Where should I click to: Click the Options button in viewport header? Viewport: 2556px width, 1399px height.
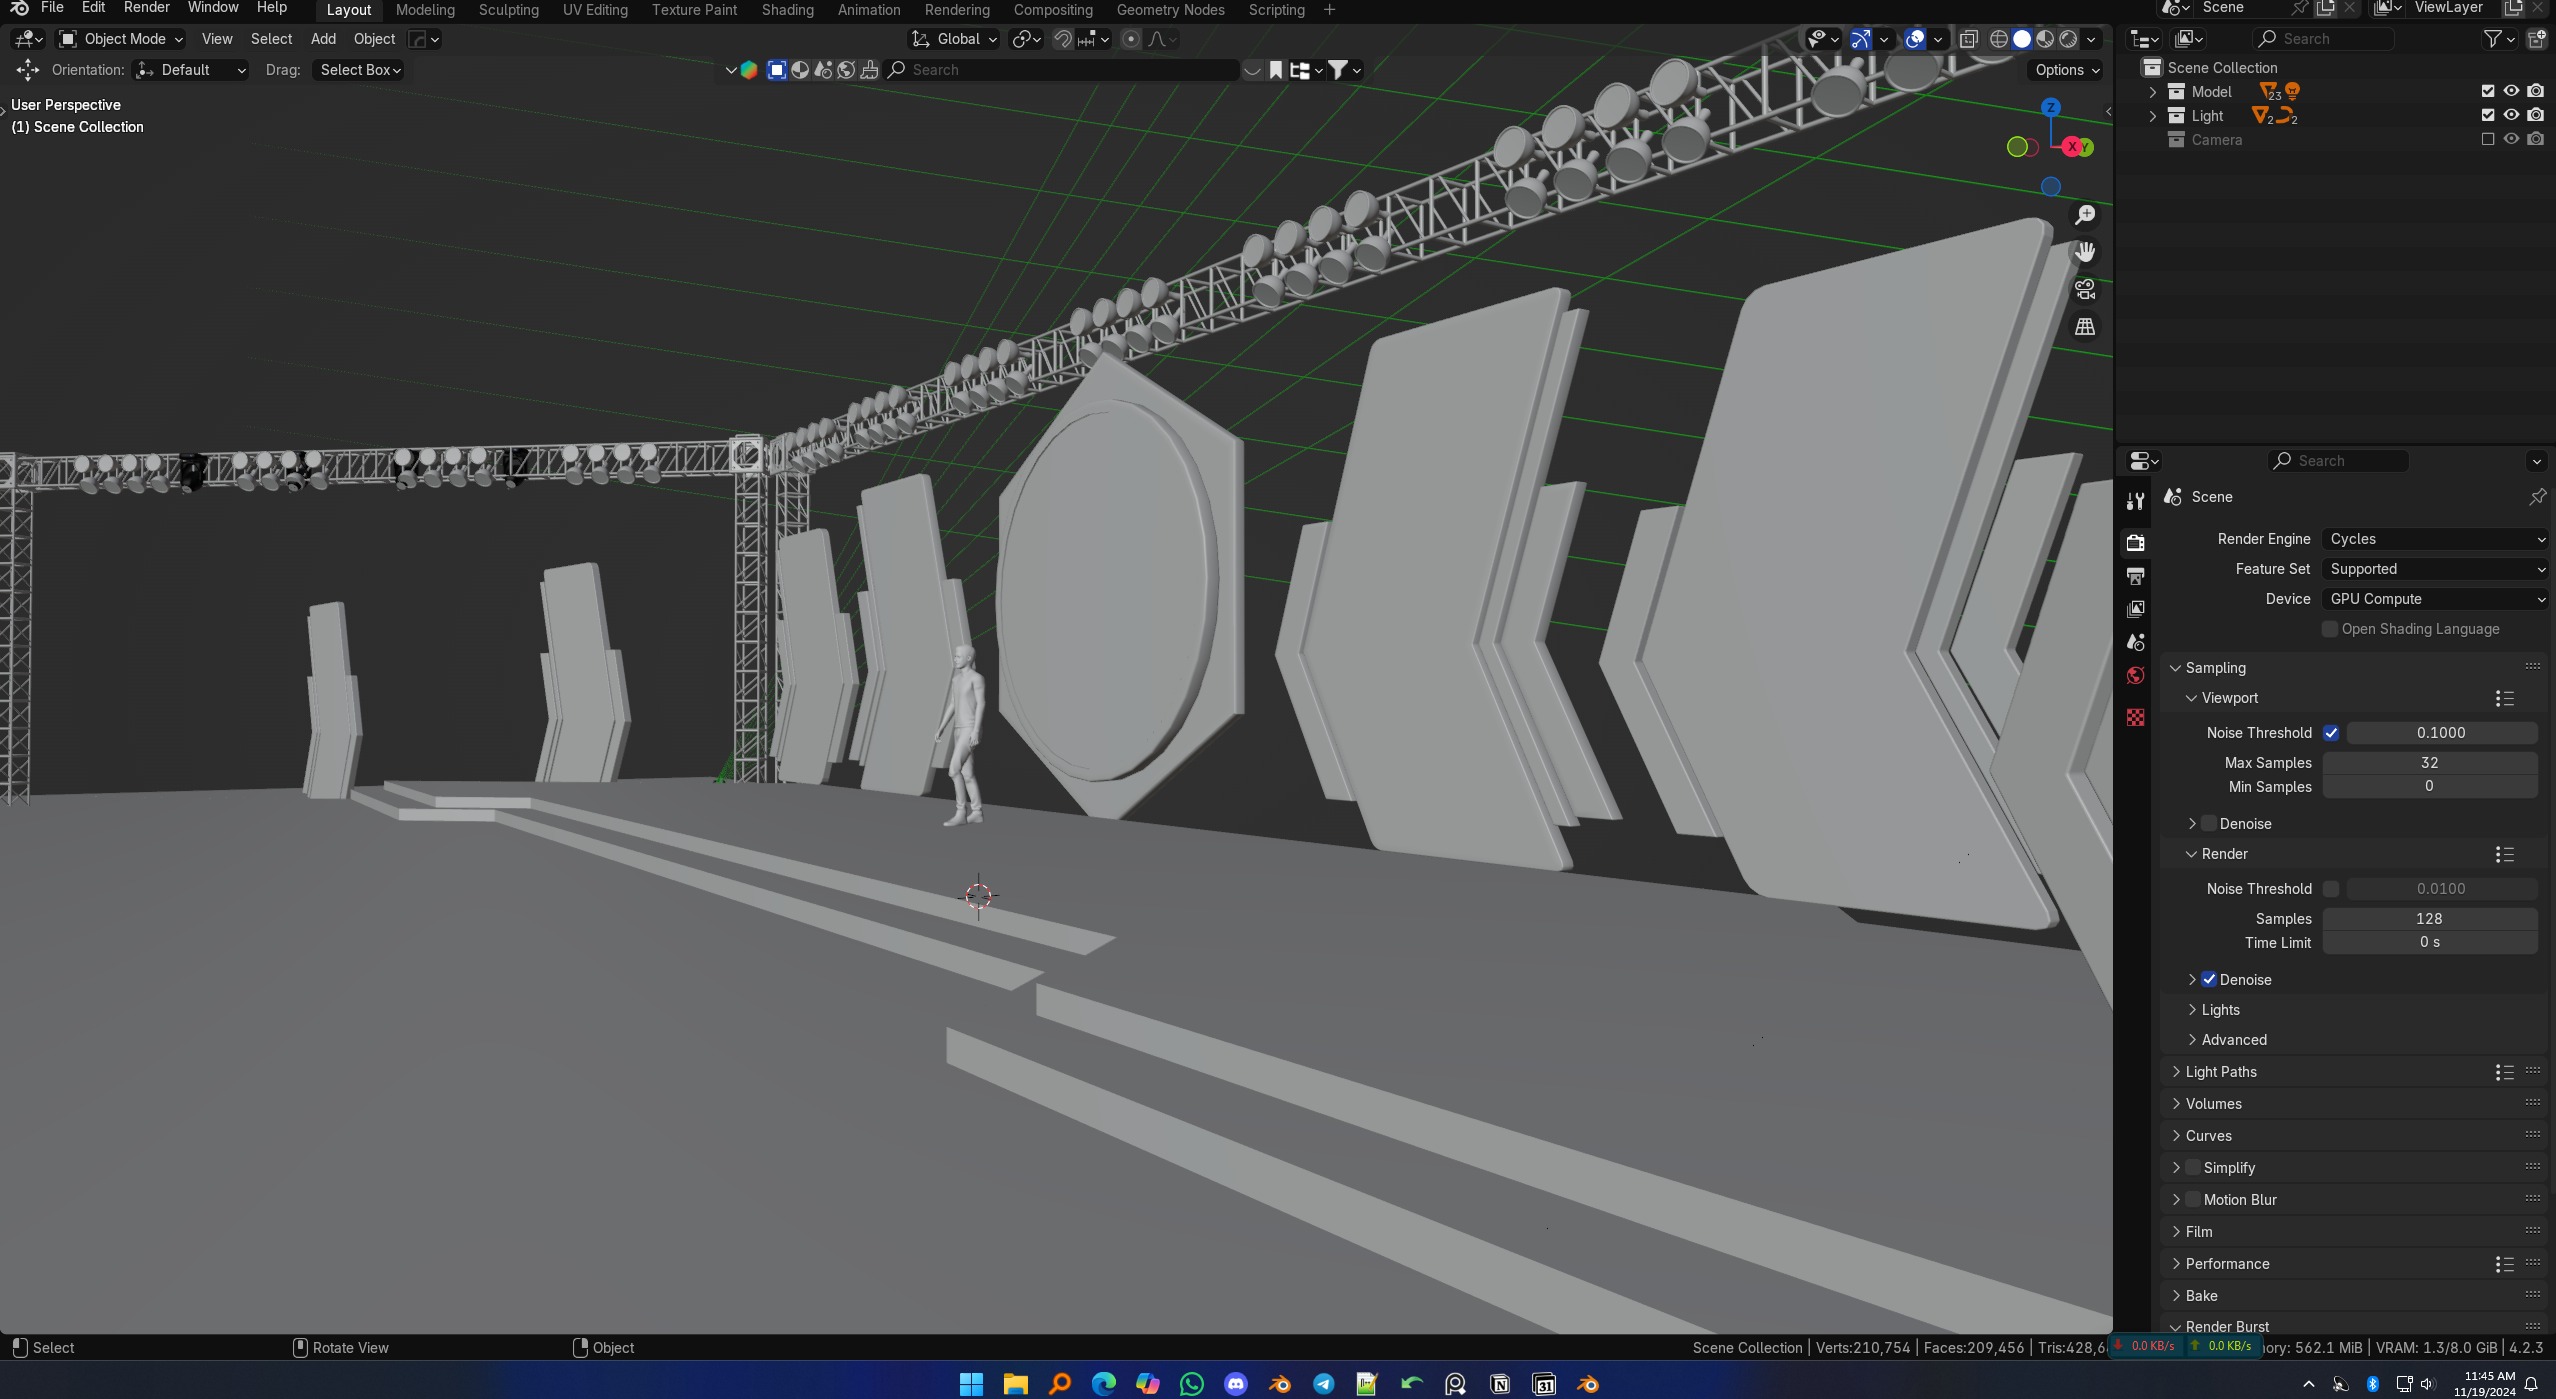click(x=2066, y=70)
